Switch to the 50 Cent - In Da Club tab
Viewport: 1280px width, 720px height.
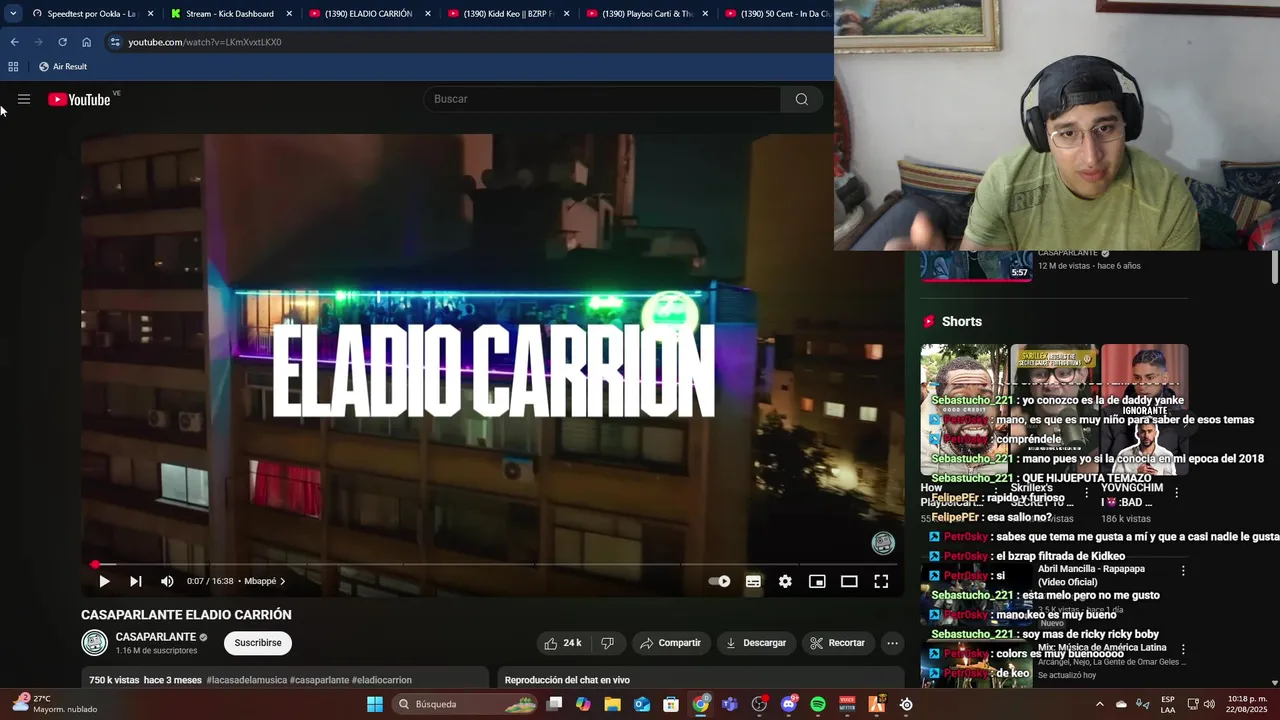[777, 14]
